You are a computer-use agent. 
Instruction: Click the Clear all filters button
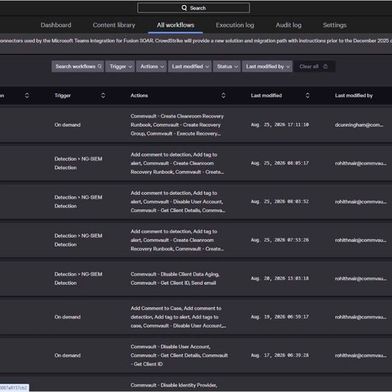pos(314,66)
